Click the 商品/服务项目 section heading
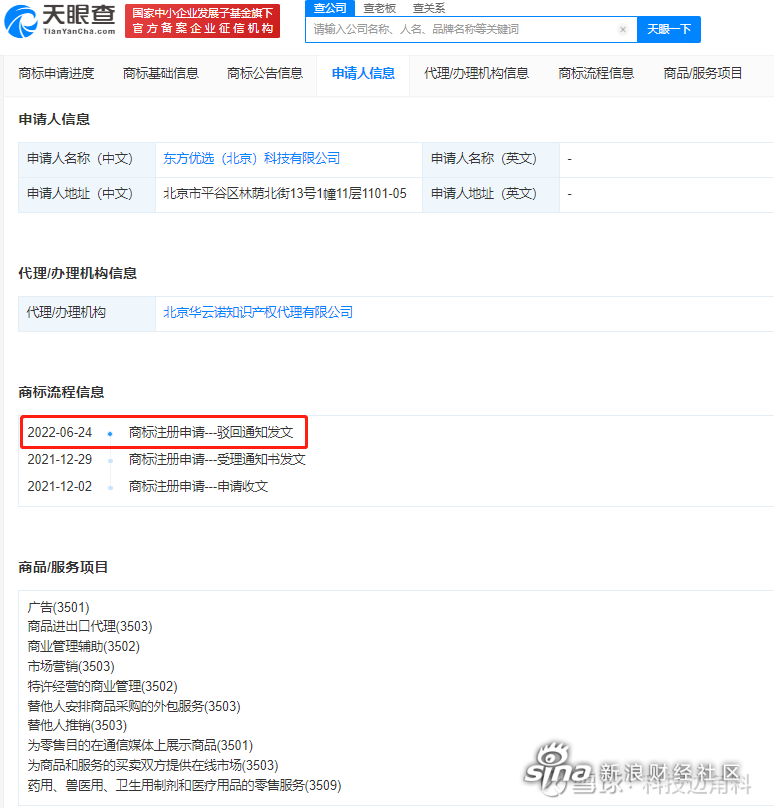 [x=63, y=567]
